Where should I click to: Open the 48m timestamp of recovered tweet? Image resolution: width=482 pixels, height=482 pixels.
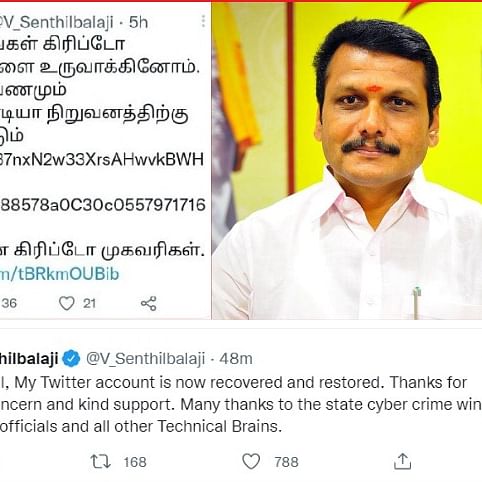pos(236,359)
